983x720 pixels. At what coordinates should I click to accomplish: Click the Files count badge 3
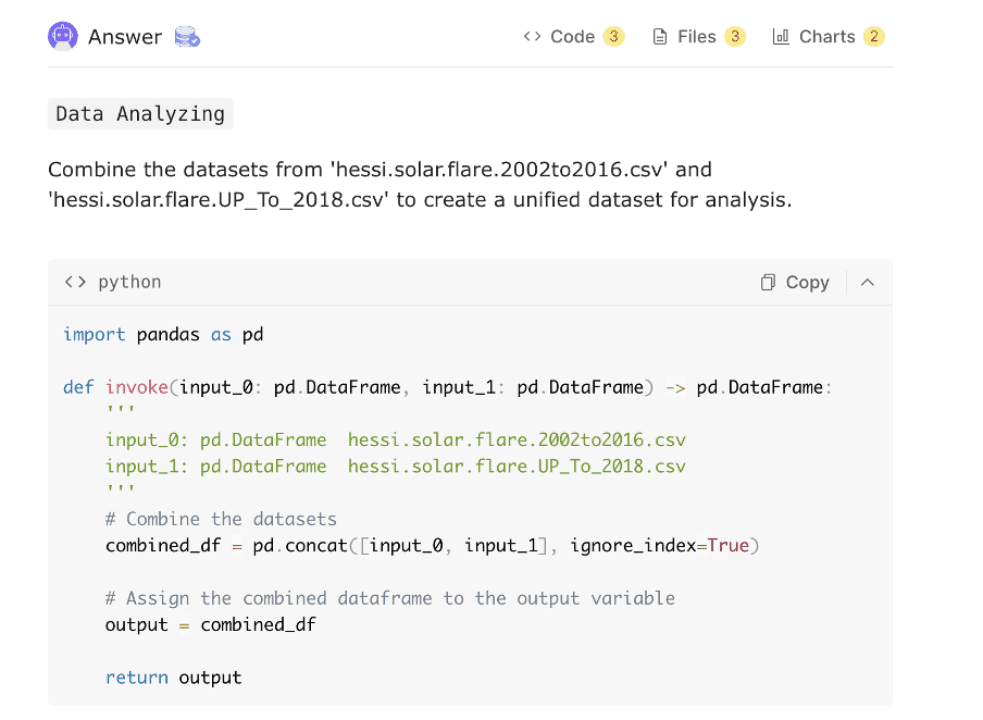coord(735,36)
